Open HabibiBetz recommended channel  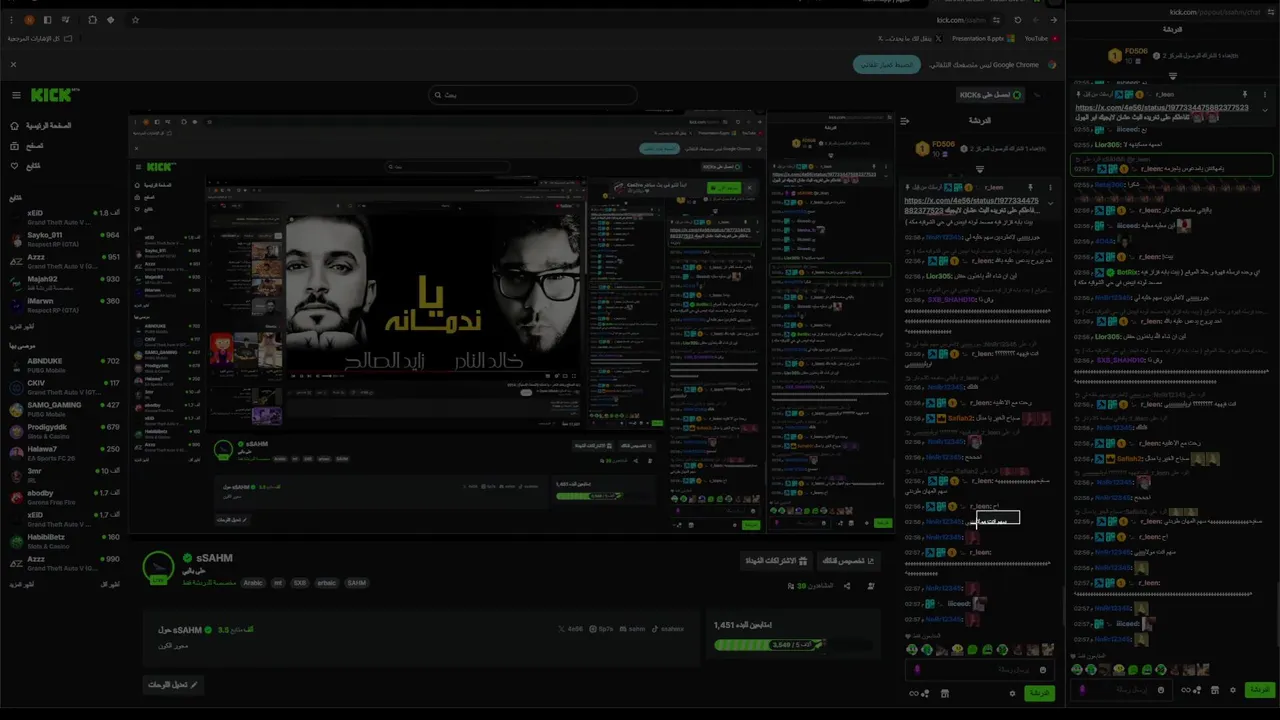(x=65, y=540)
